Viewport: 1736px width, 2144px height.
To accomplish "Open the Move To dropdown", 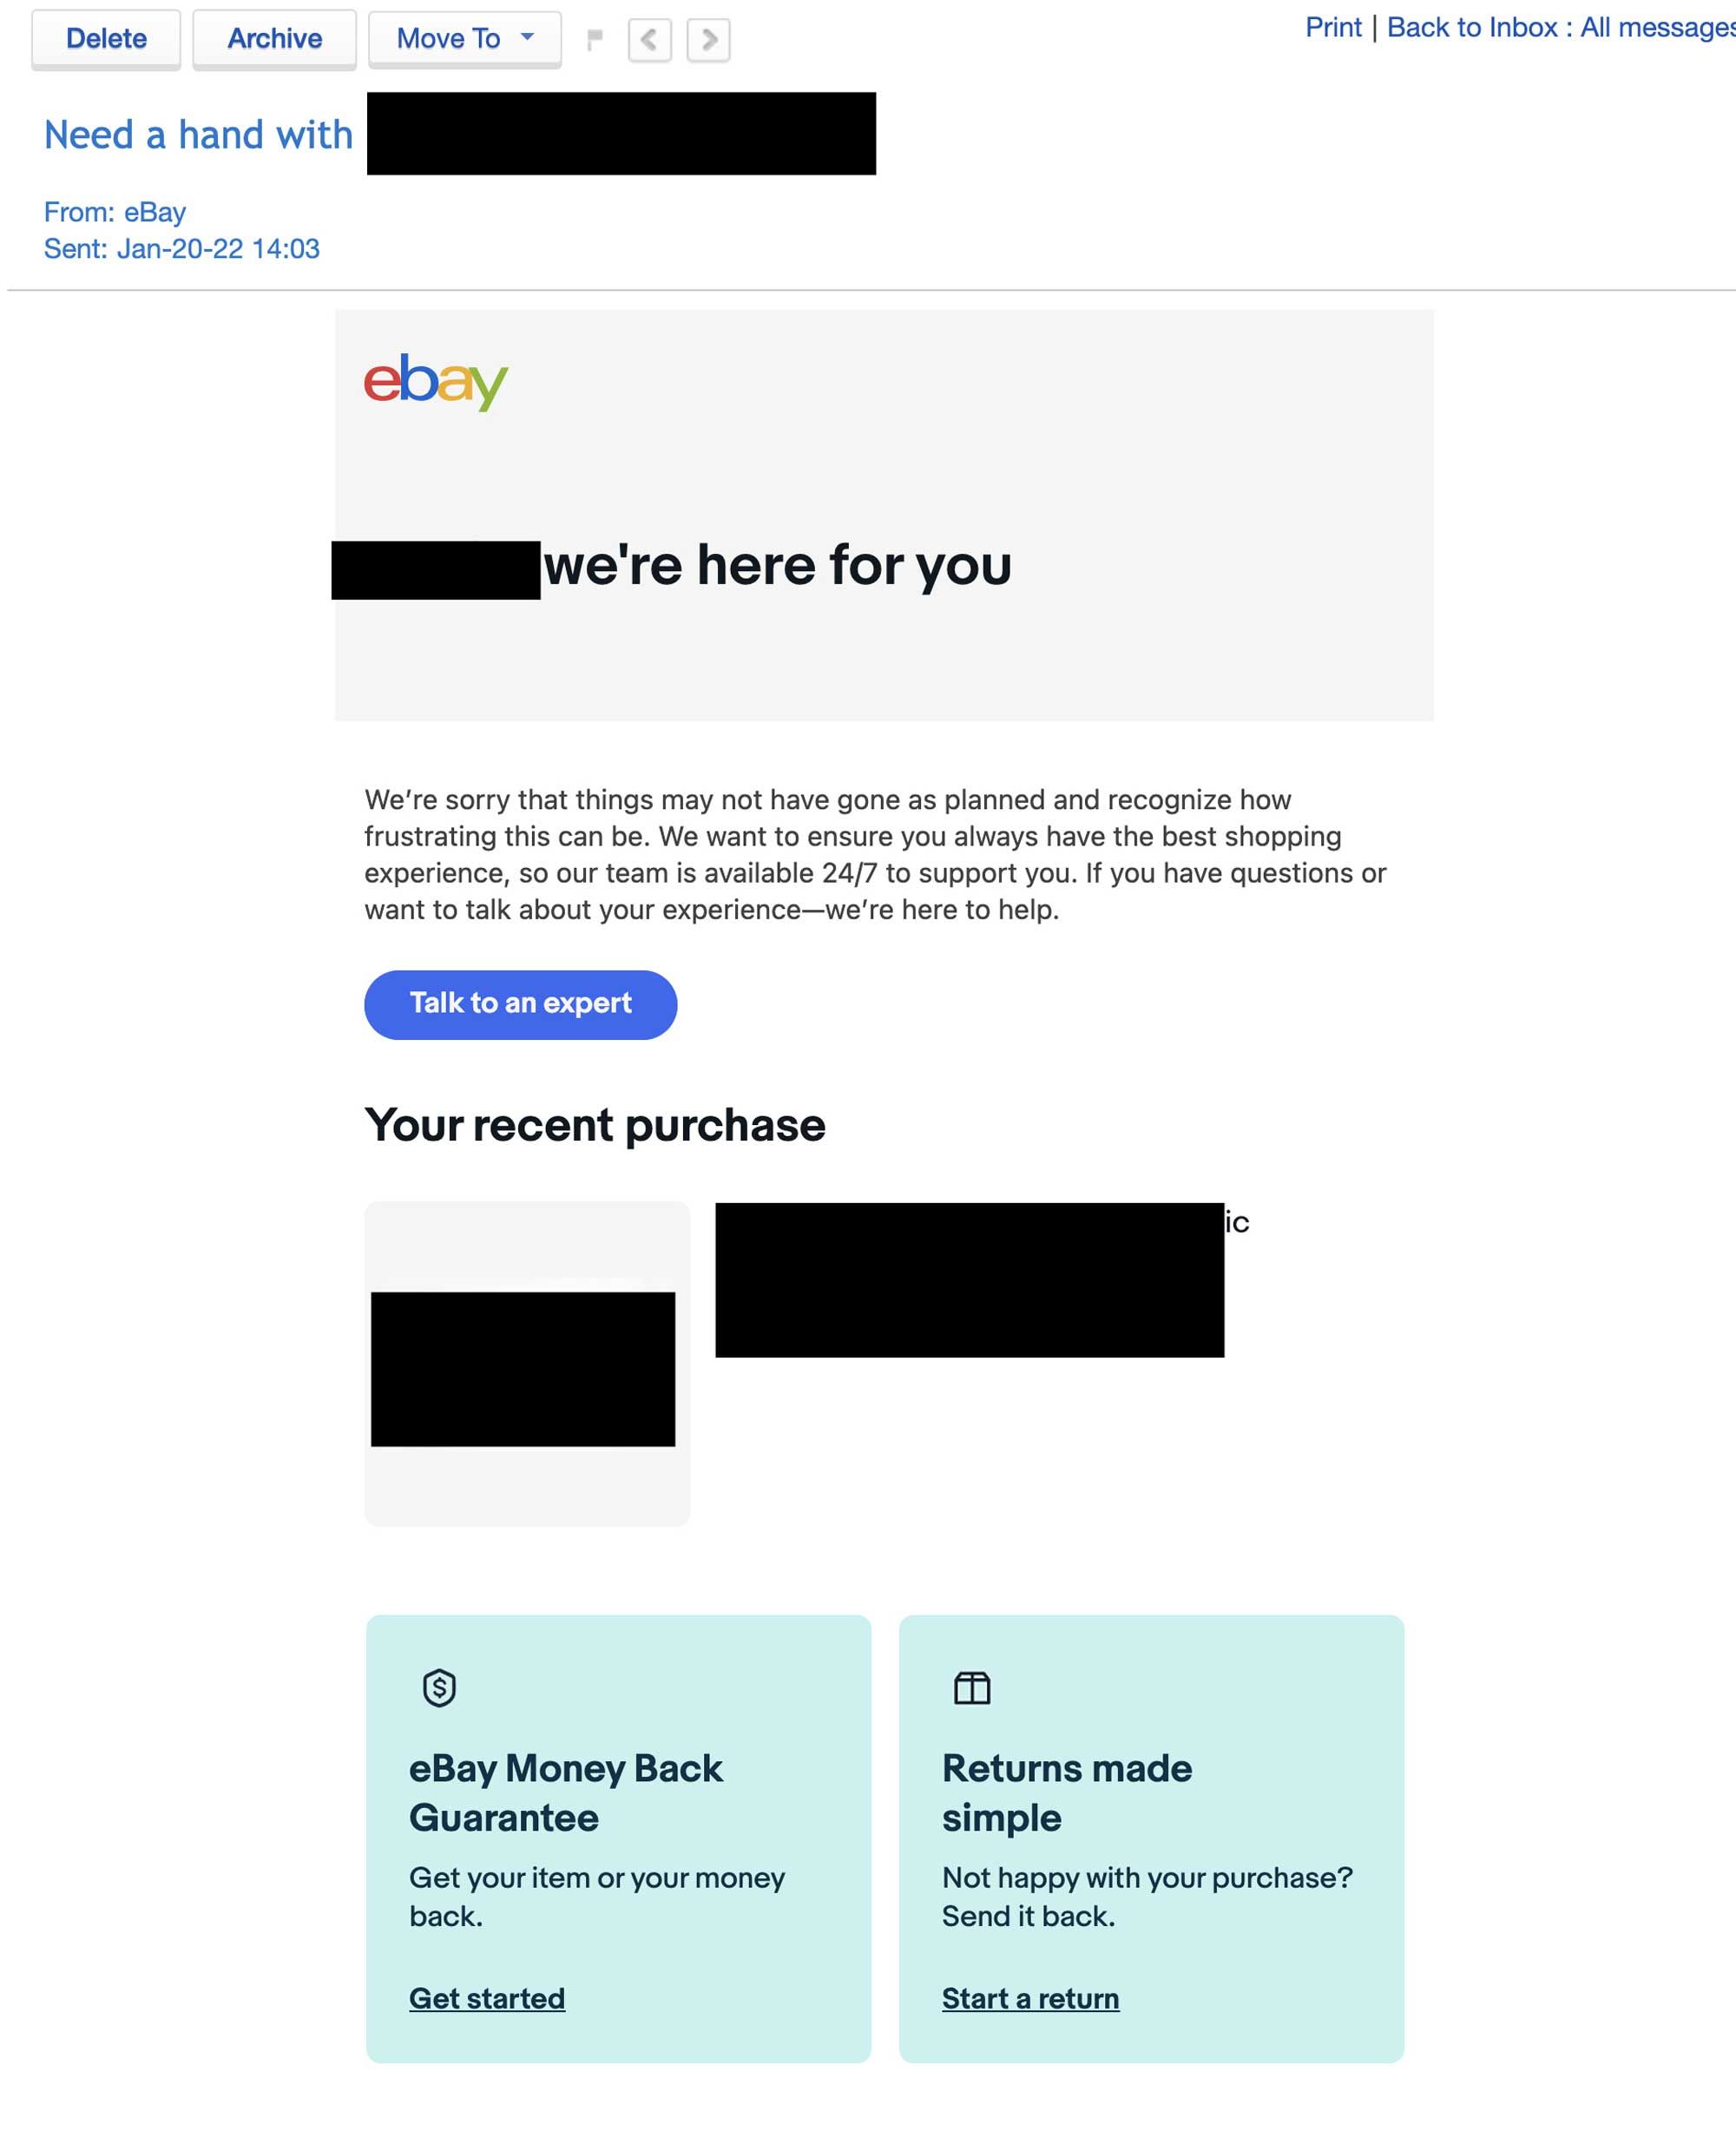I will (464, 39).
